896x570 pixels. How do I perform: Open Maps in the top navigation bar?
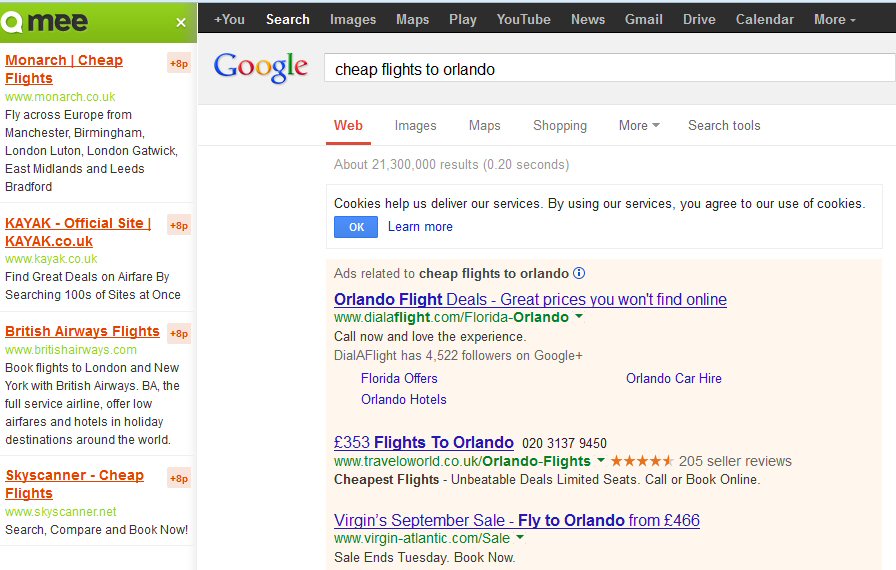pos(413,19)
